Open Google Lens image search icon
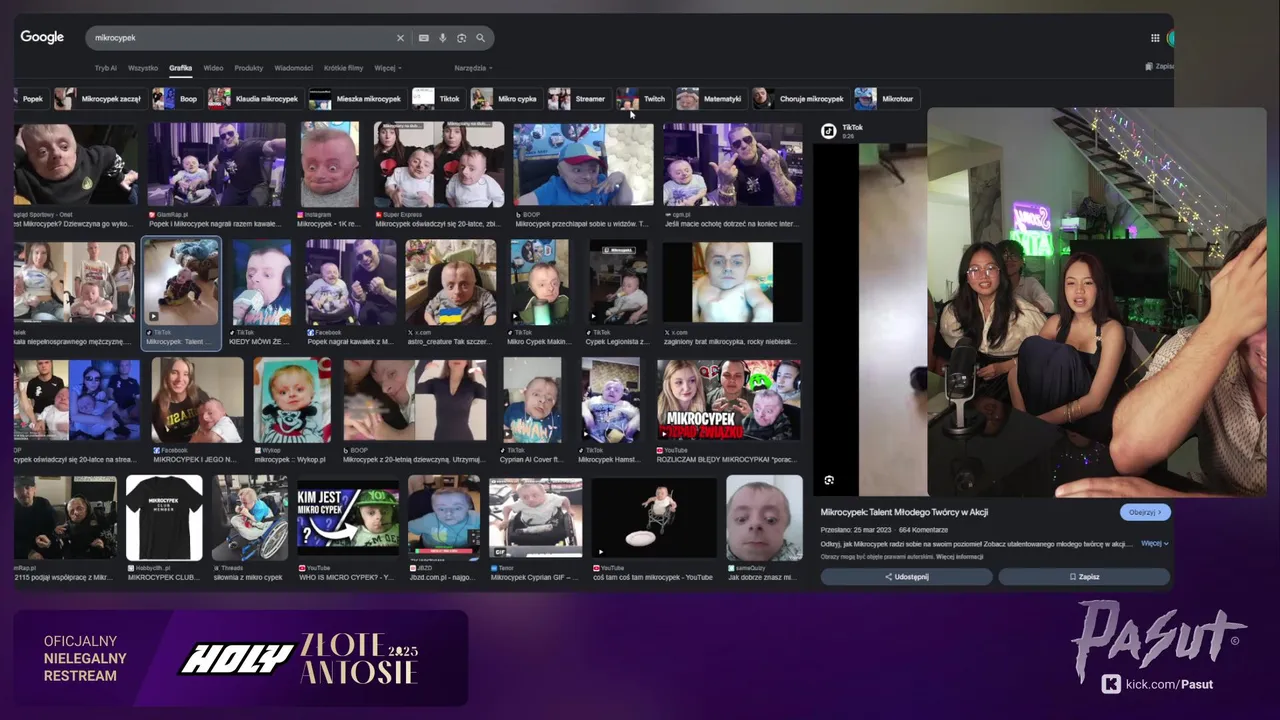 (x=461, y=38)
